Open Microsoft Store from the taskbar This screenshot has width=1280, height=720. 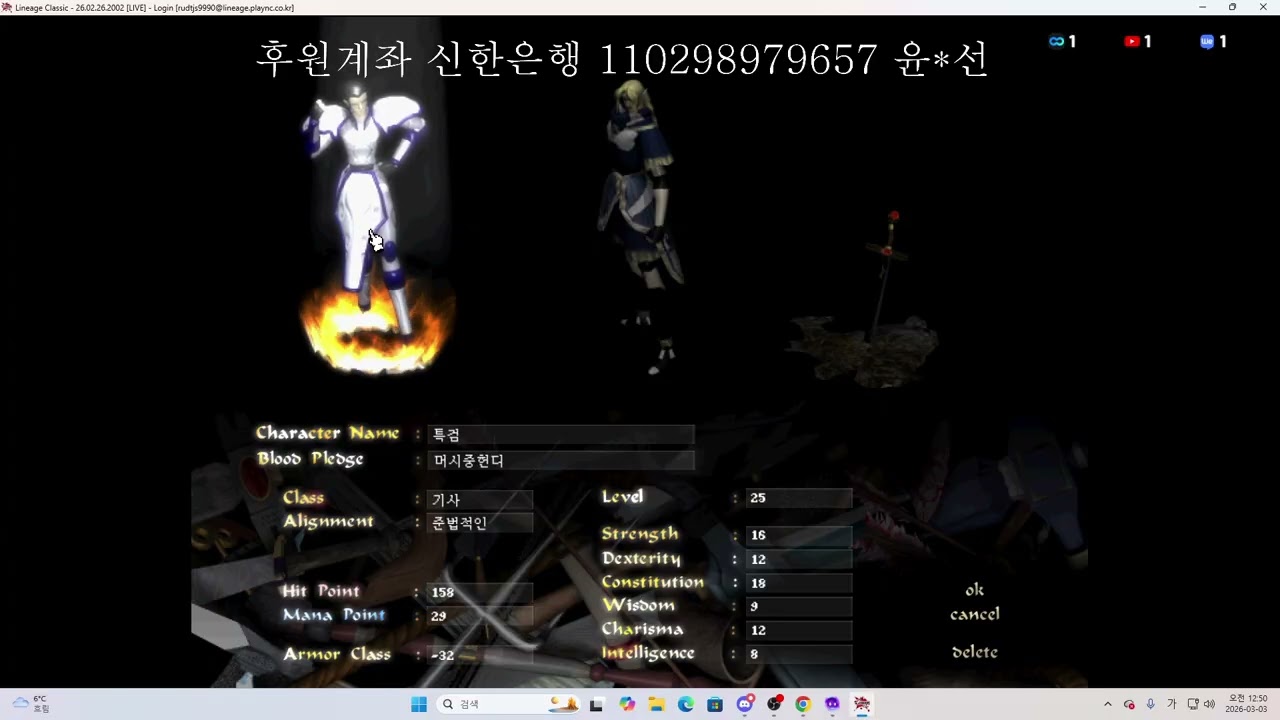click(715, 704)
